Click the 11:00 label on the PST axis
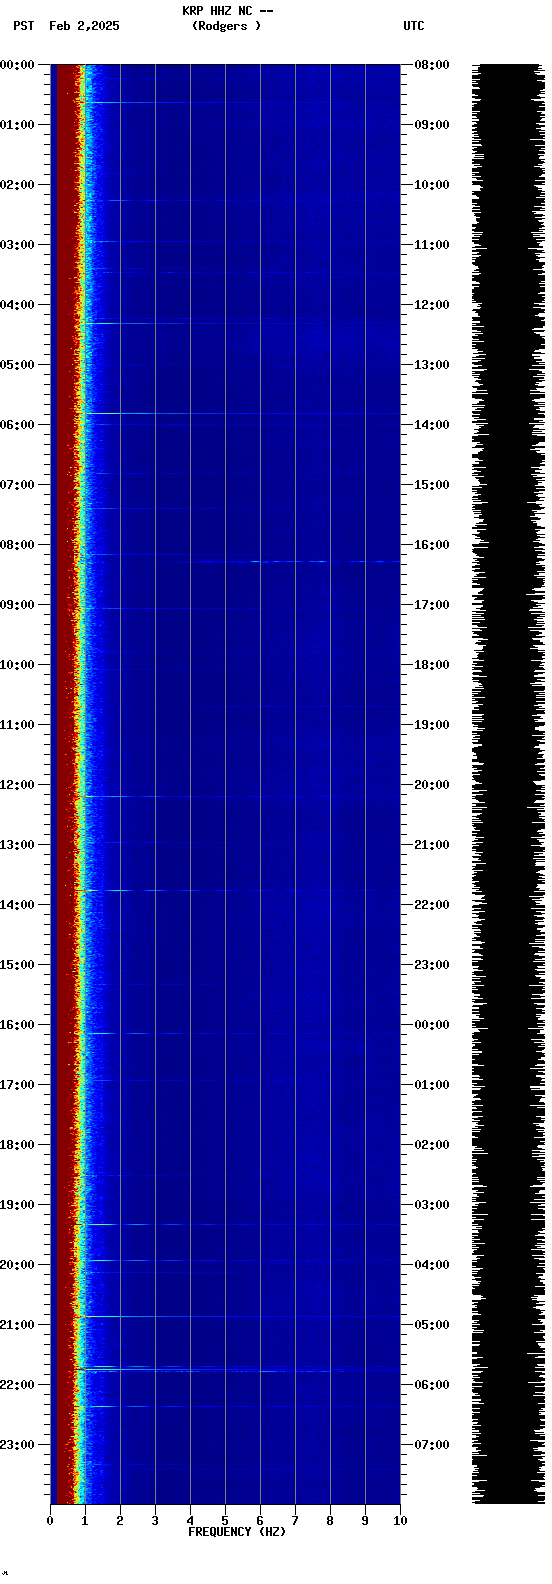This screenshot has width=552, height=1584. click(17, 725)
